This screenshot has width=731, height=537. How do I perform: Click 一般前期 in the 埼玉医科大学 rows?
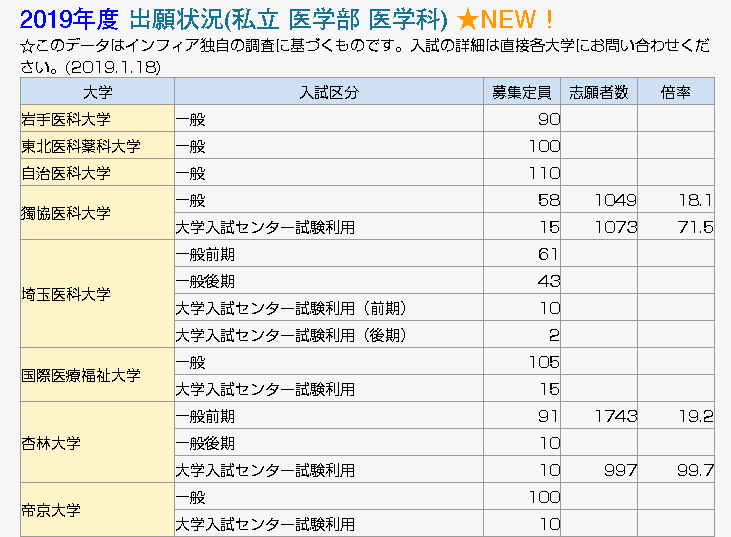205,255
